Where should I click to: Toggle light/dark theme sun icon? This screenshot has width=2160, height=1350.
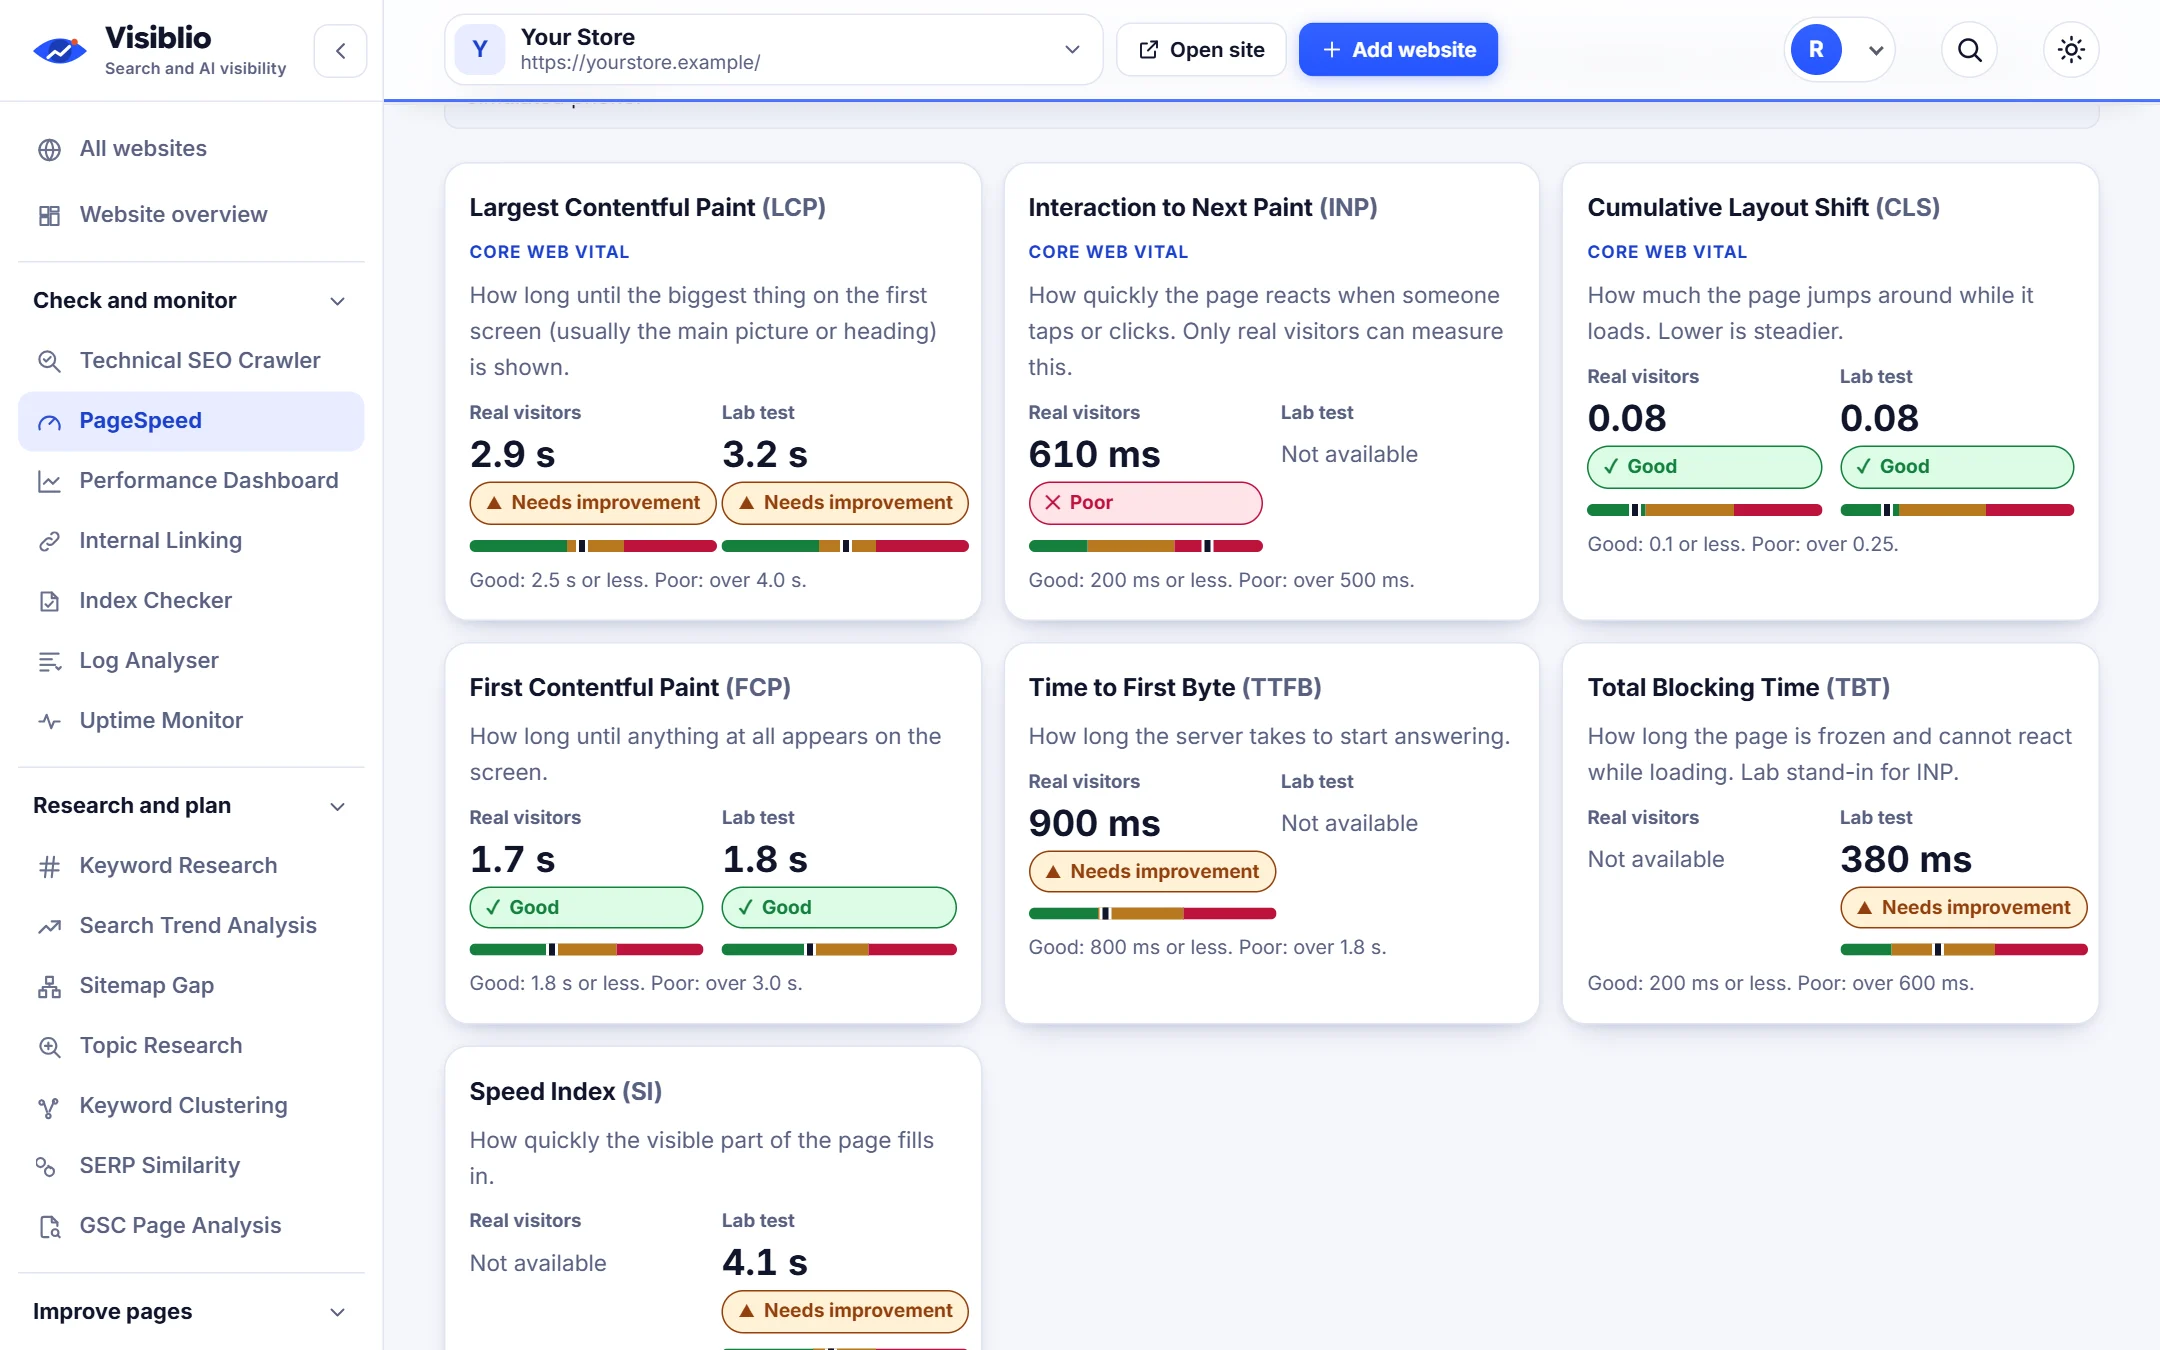click(2071, 50)
